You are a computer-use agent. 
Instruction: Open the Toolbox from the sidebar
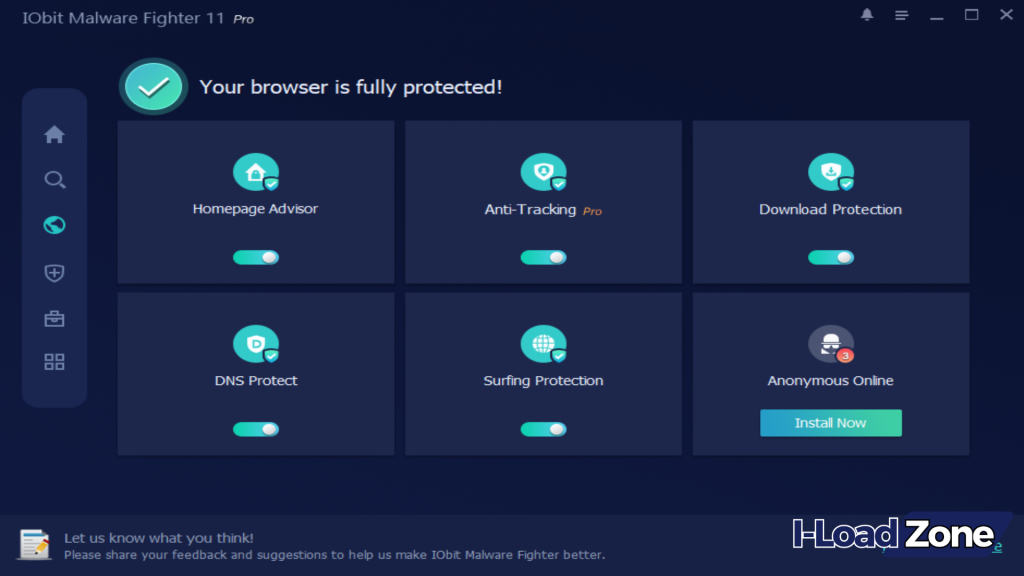click(x=54, y=318)
